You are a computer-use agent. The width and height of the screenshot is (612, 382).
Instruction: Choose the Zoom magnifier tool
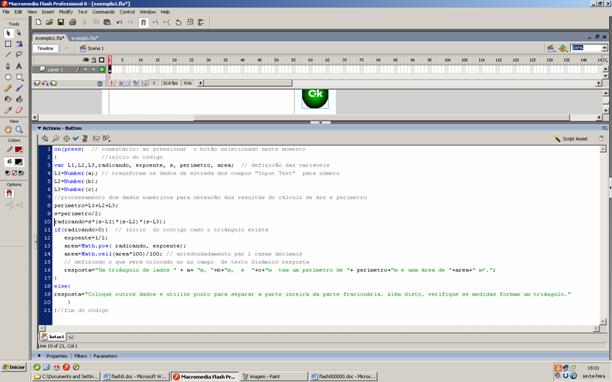coord(19,130)
